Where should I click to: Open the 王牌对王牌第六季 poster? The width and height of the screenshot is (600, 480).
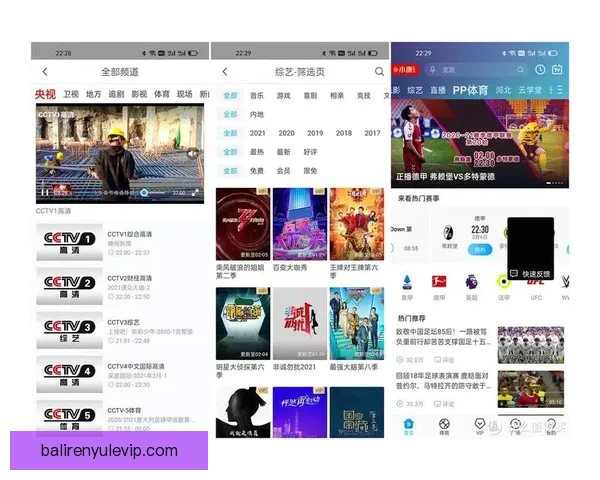[357, 224]
